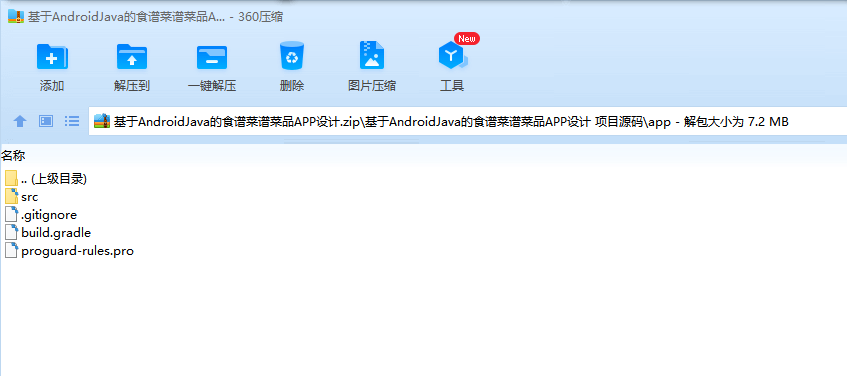This screenshot has height=376, width=847.
Task: Click the 360压缩 app icon in the title bar
Action: click(16, 17)
